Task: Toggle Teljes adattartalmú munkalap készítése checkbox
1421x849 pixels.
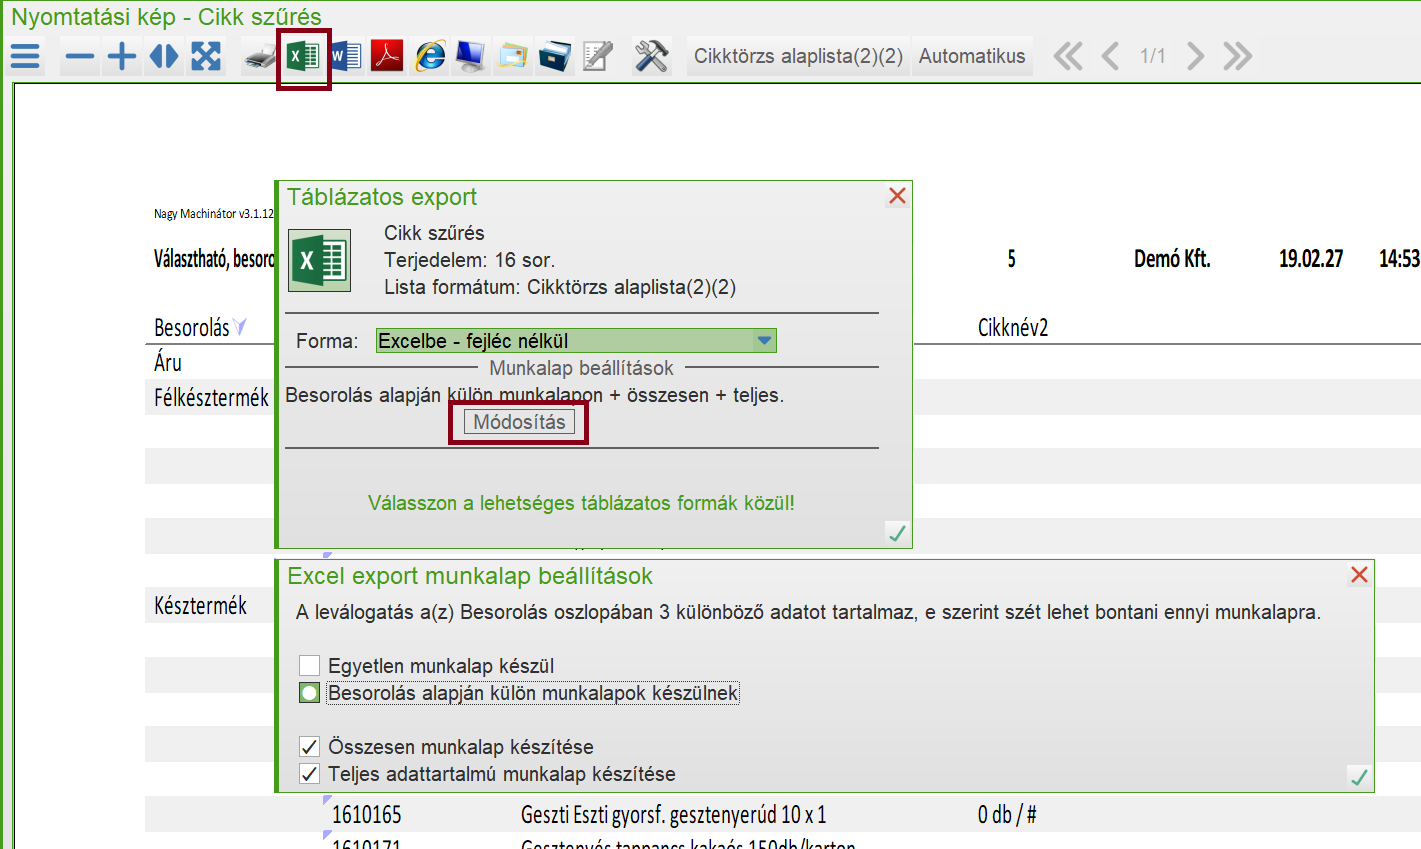Action: (x=309, y=774)
